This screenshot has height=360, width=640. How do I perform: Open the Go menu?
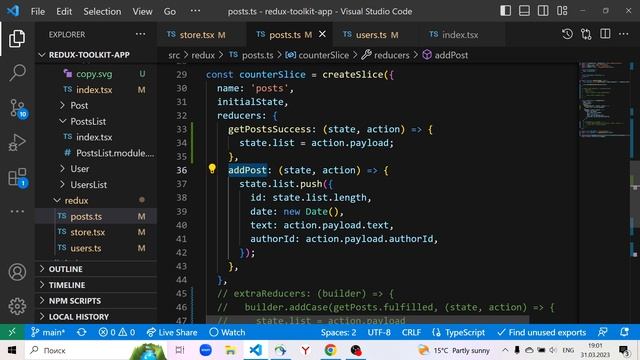[170, 11]
